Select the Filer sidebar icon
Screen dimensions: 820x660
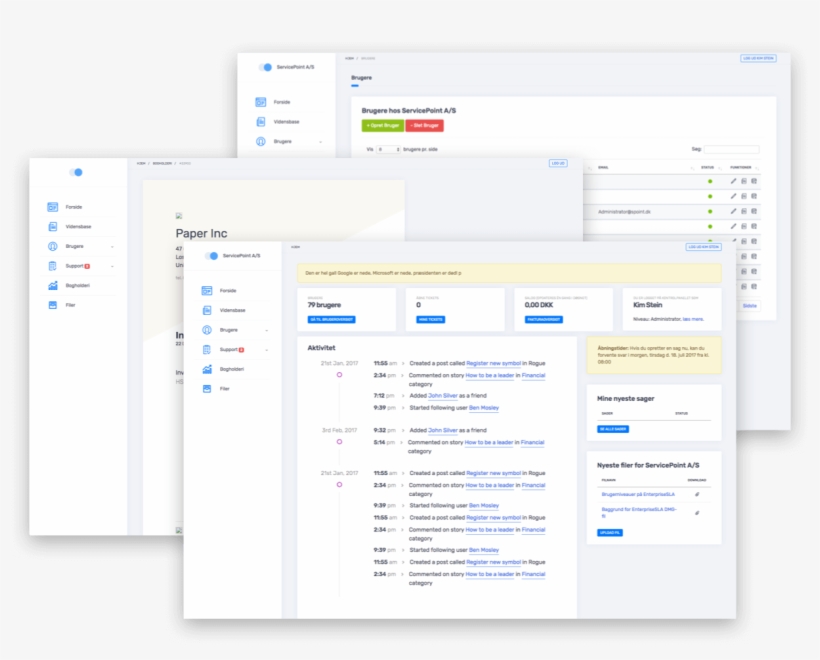click(206, 389)
